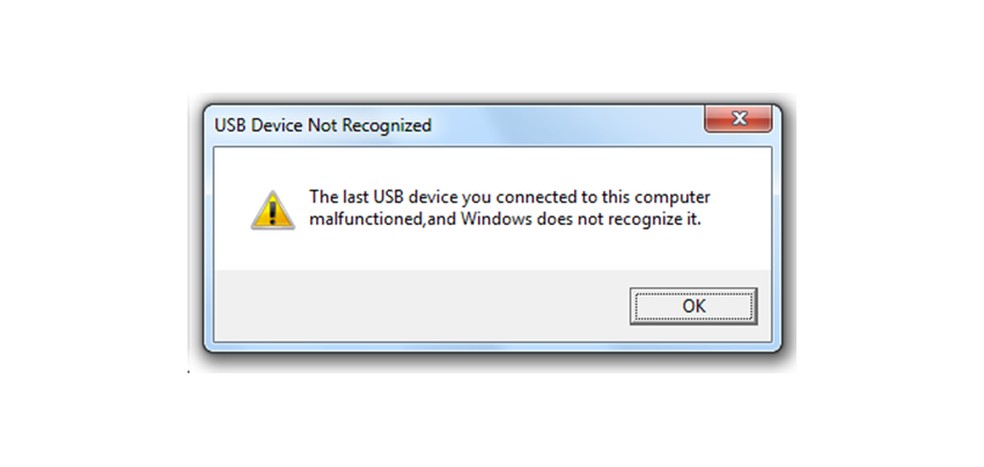
Task: Click the first line of the error message
Action: tap(510, 198)
